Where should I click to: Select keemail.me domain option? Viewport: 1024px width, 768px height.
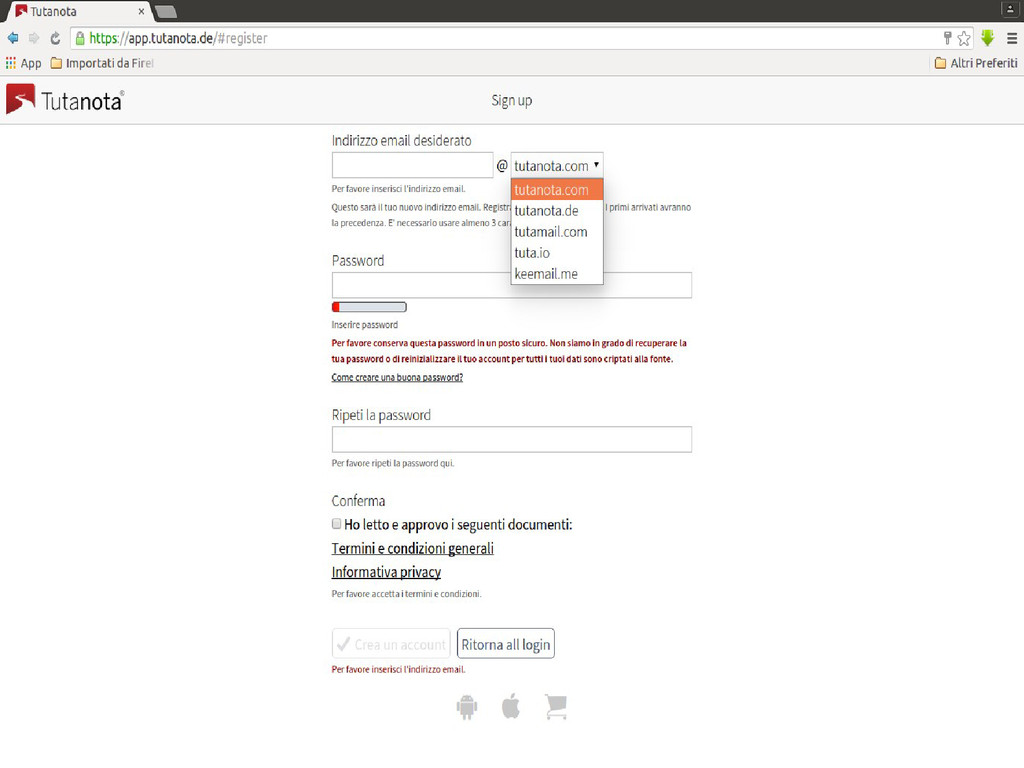coord(557,274)
